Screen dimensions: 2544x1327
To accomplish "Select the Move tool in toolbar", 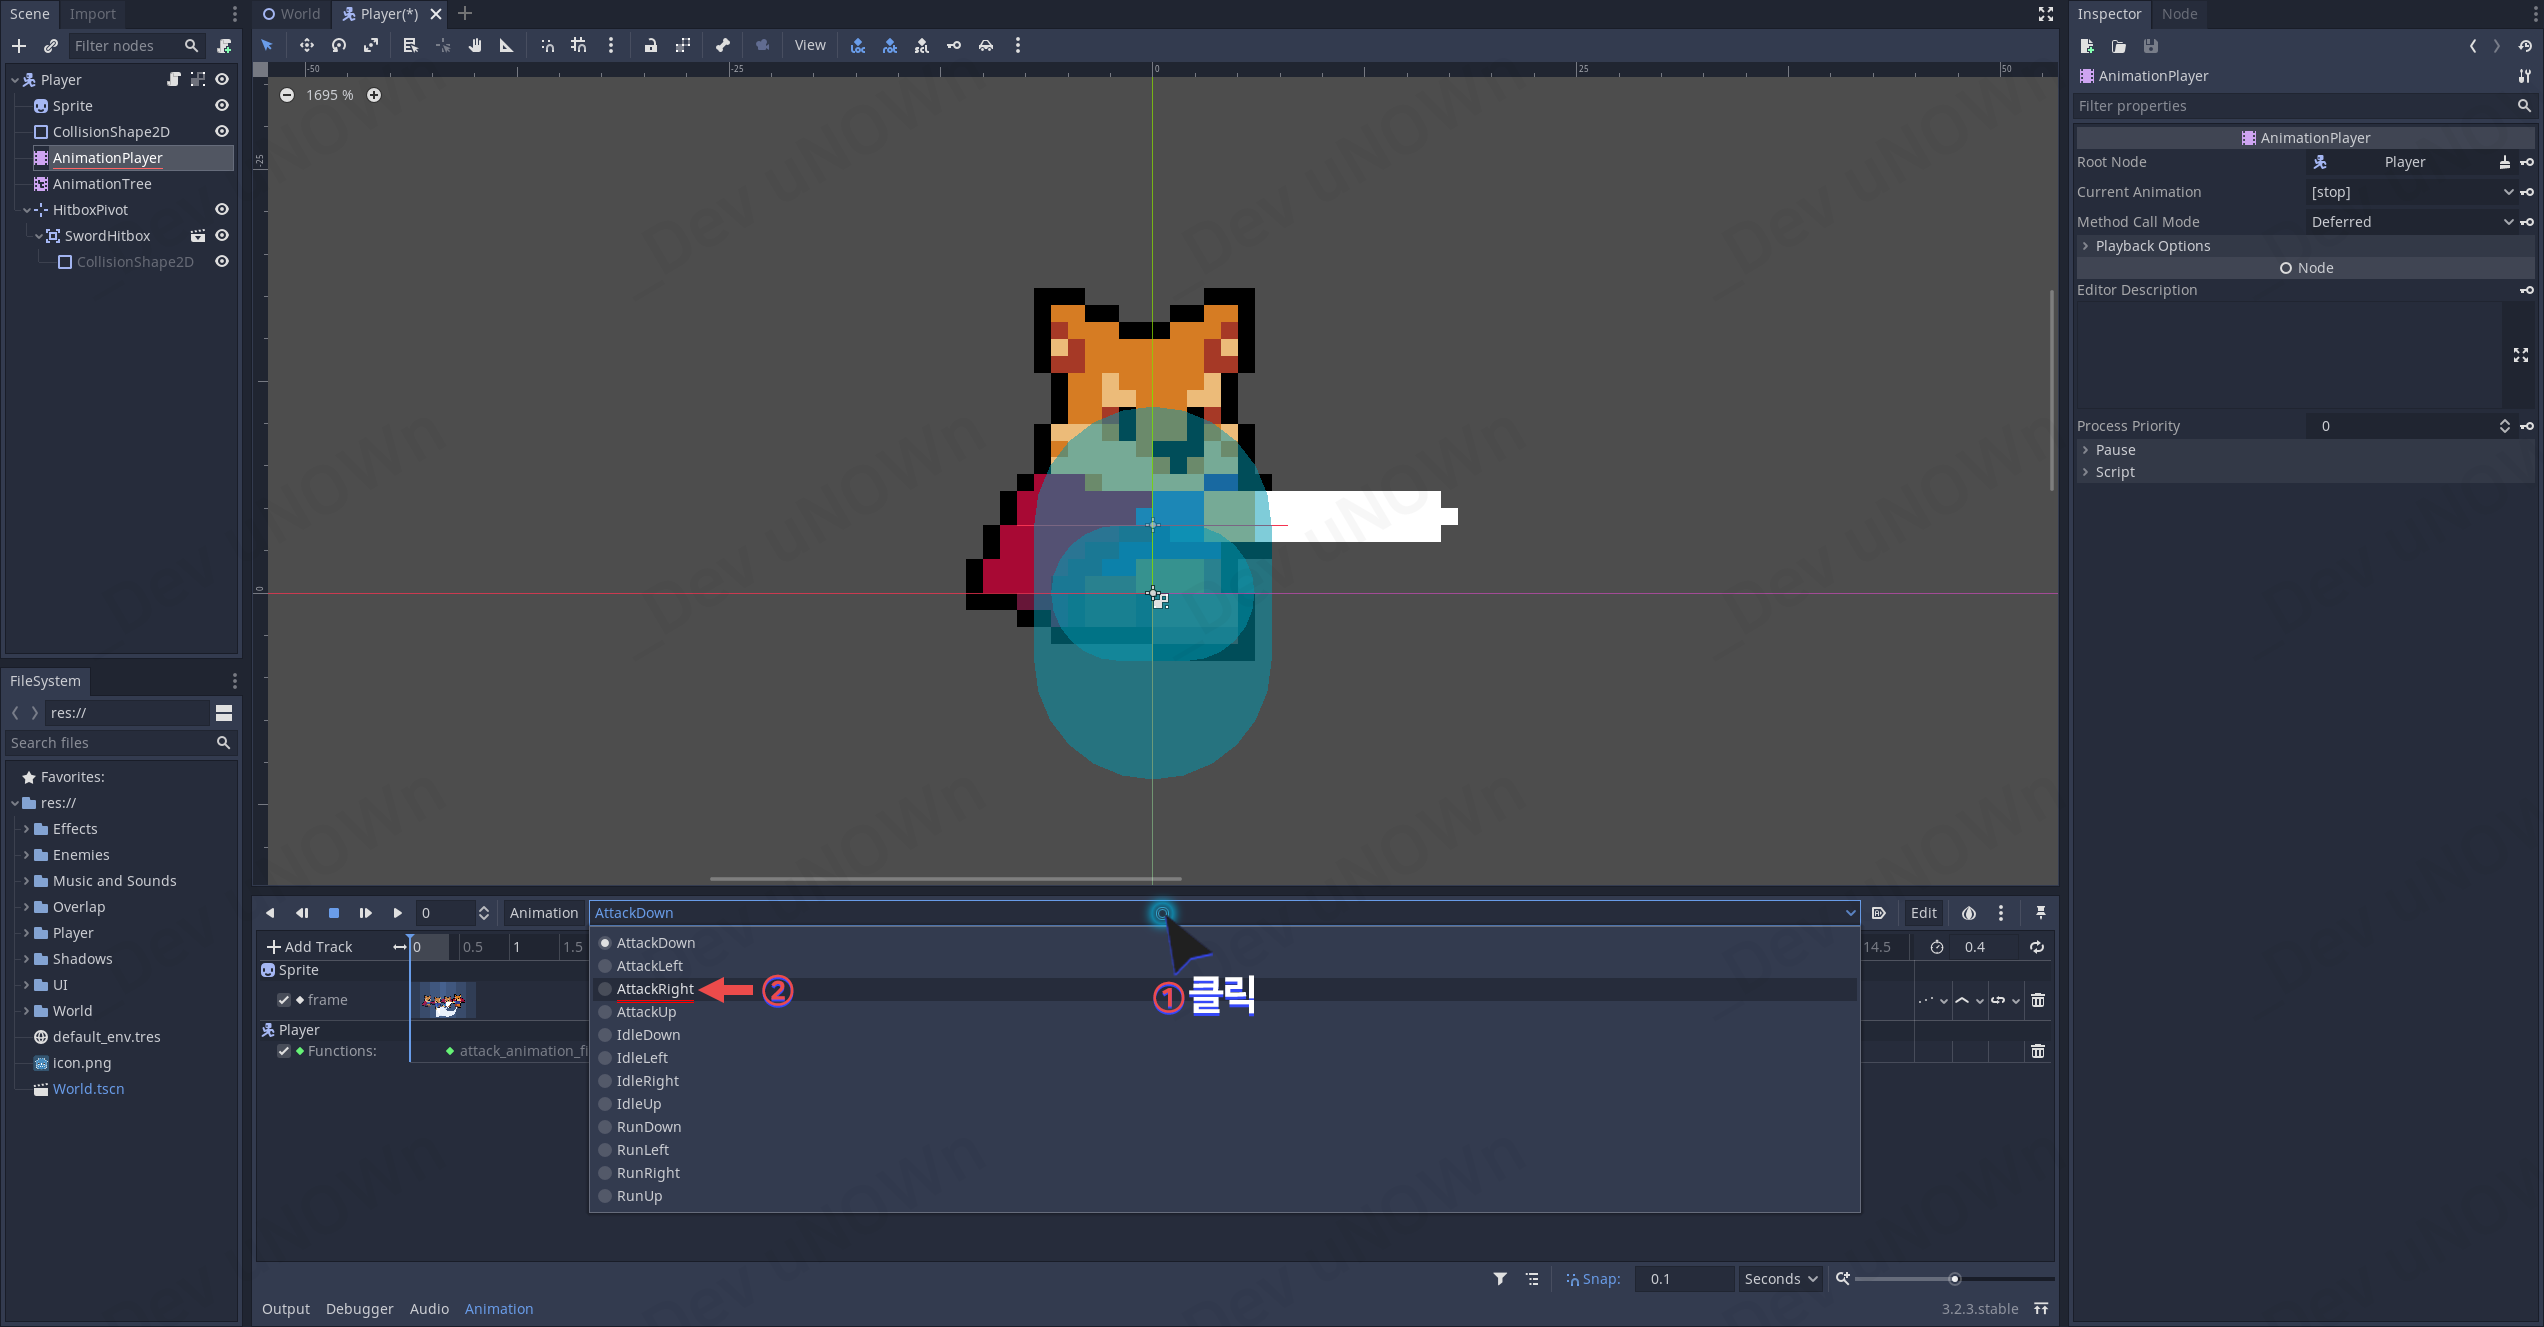I will (x=306, y=45).
